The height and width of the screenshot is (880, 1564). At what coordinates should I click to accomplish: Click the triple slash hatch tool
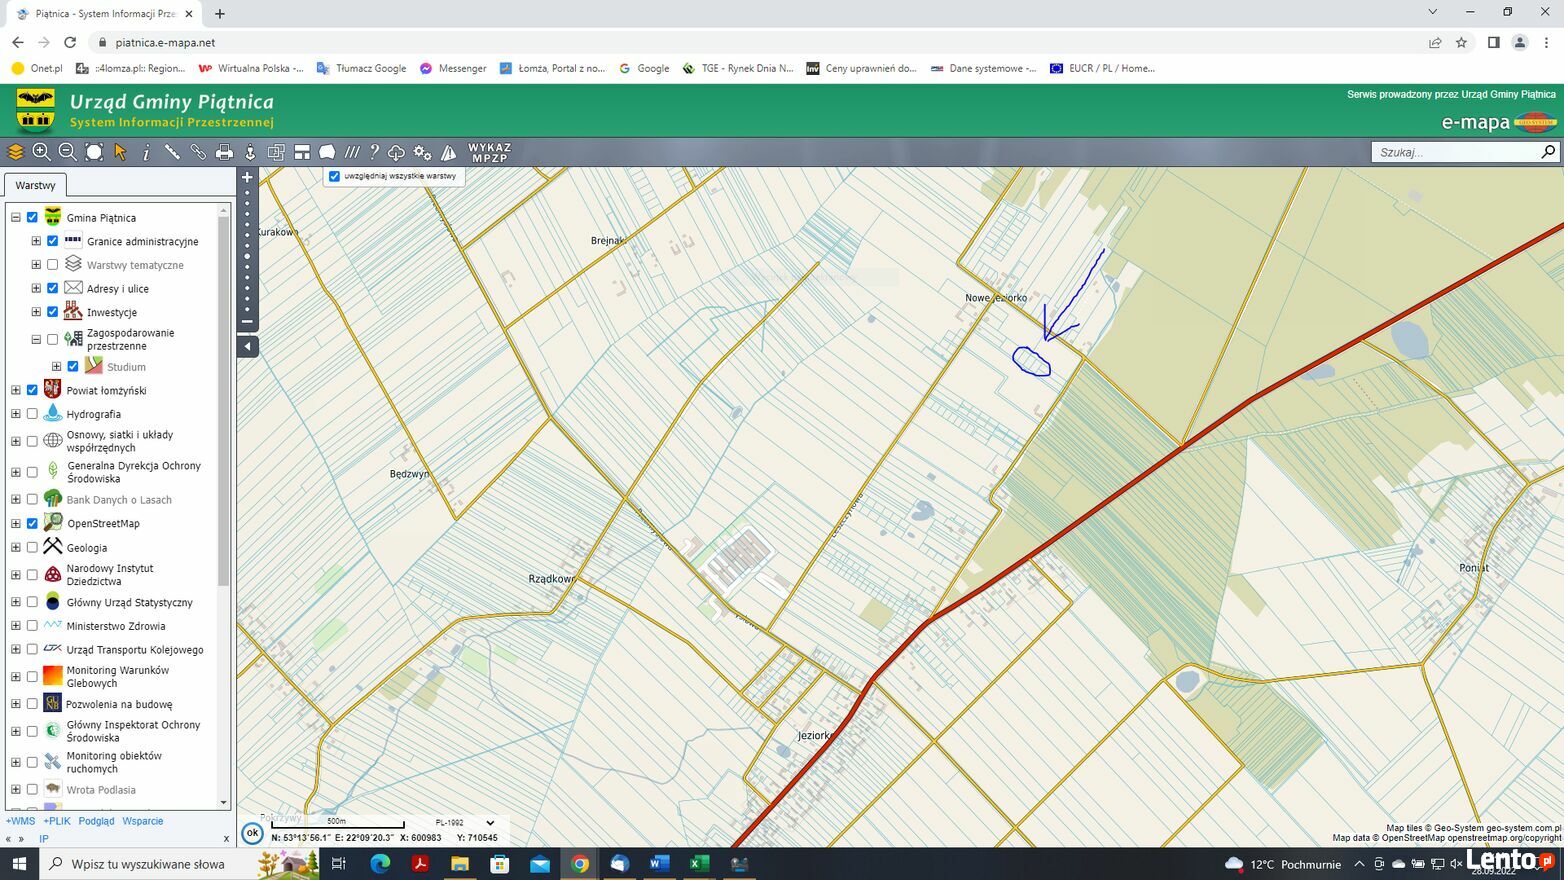click(x=352, y=152)
